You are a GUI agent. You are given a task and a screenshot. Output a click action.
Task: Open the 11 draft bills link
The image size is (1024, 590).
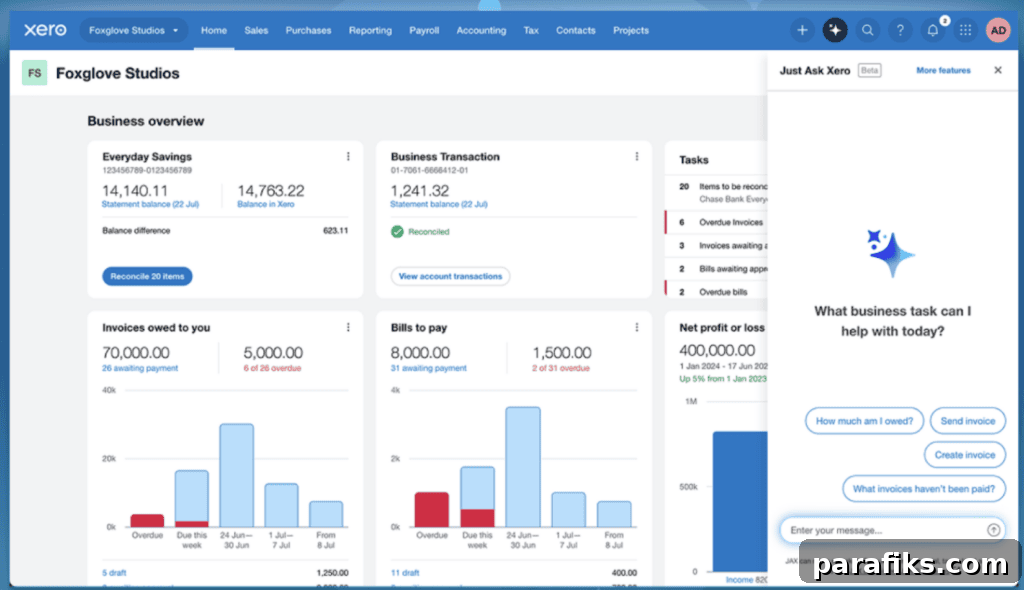(x=405, y=572)
